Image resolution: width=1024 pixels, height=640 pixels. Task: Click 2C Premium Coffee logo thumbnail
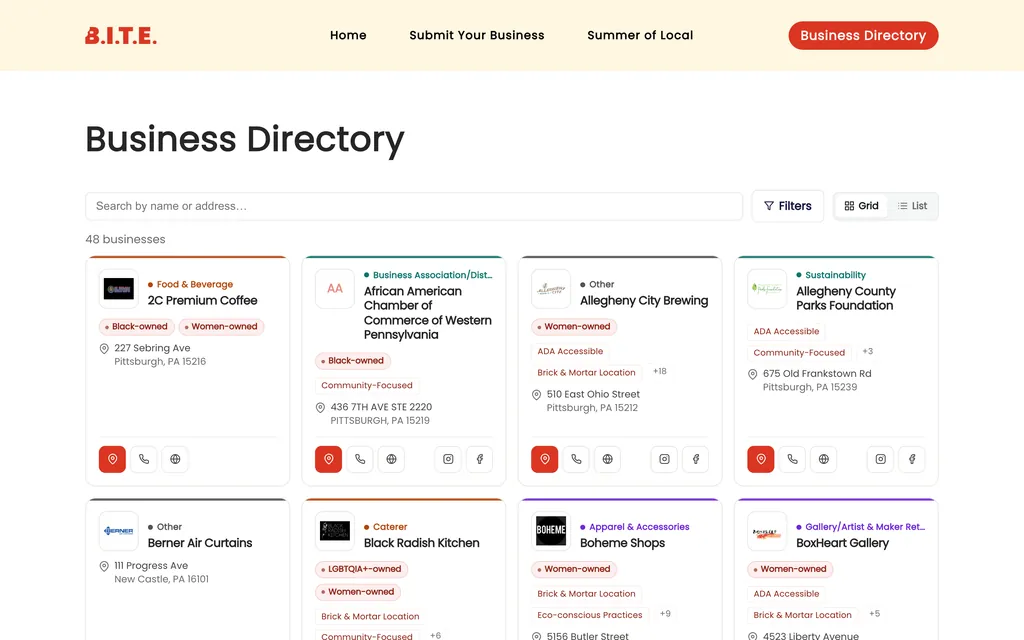point(119,289)
